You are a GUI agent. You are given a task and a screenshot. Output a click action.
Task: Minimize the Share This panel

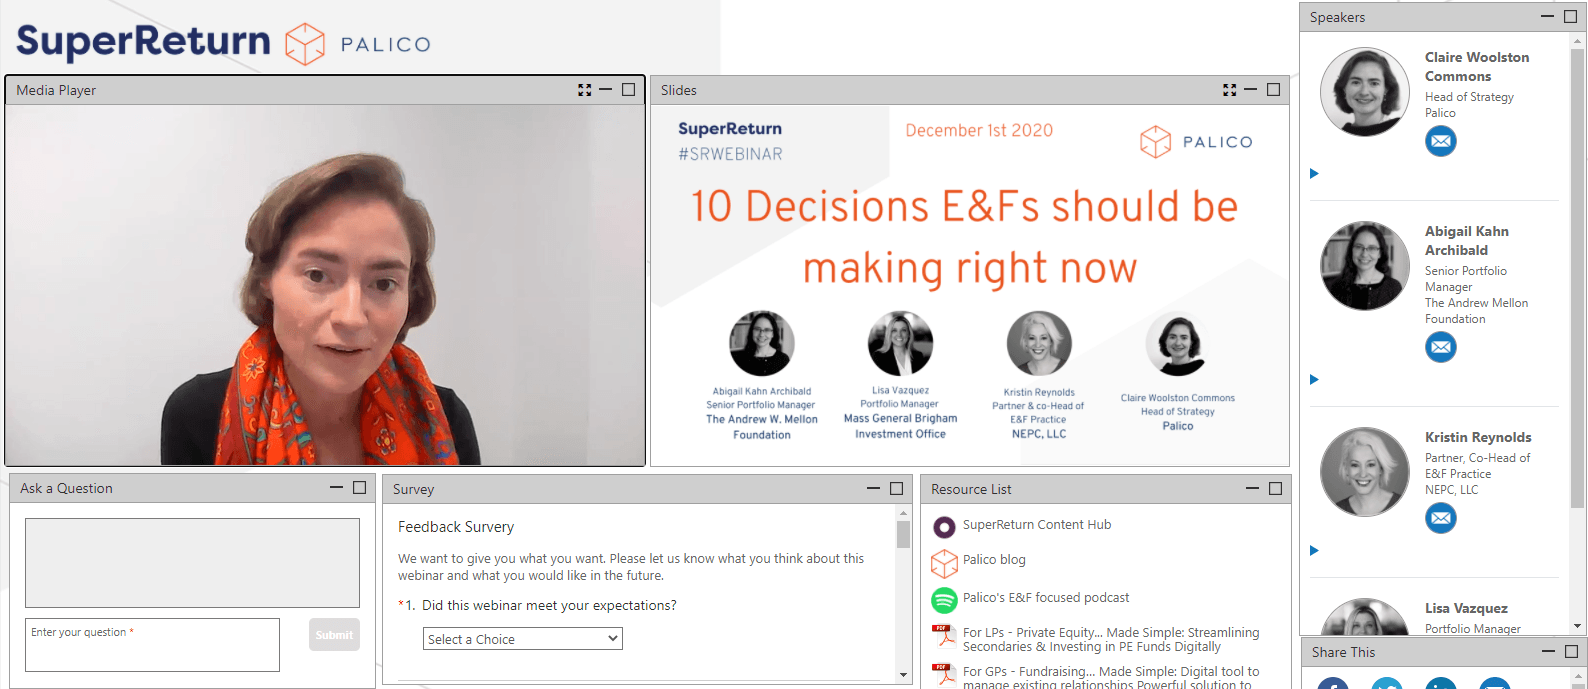point(1548,652)
